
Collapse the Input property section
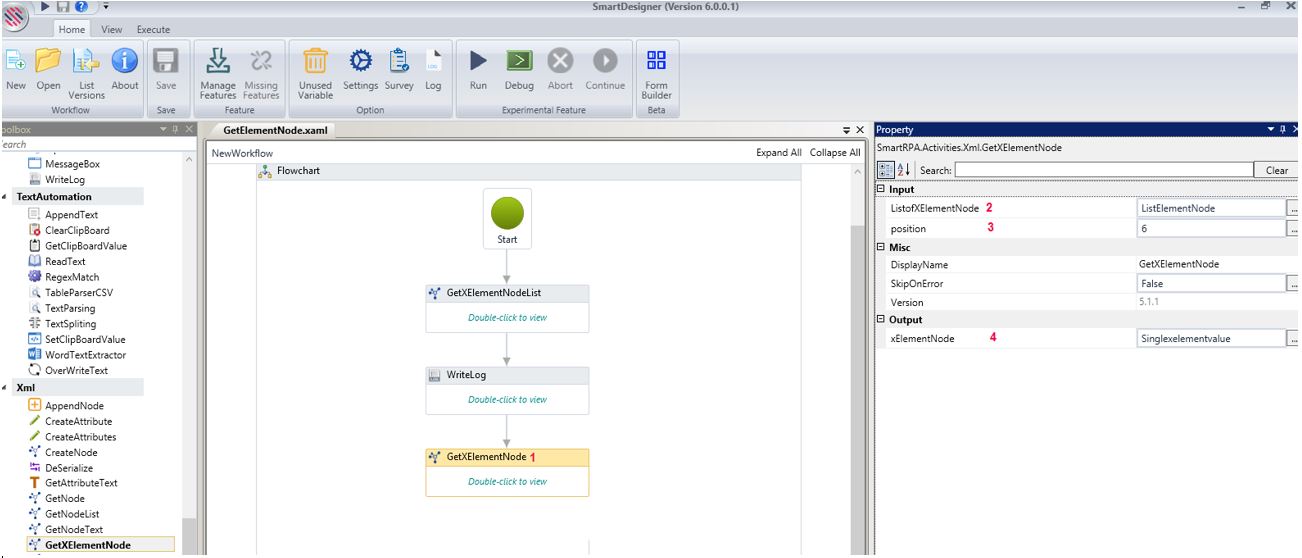[x=881, y=189]
